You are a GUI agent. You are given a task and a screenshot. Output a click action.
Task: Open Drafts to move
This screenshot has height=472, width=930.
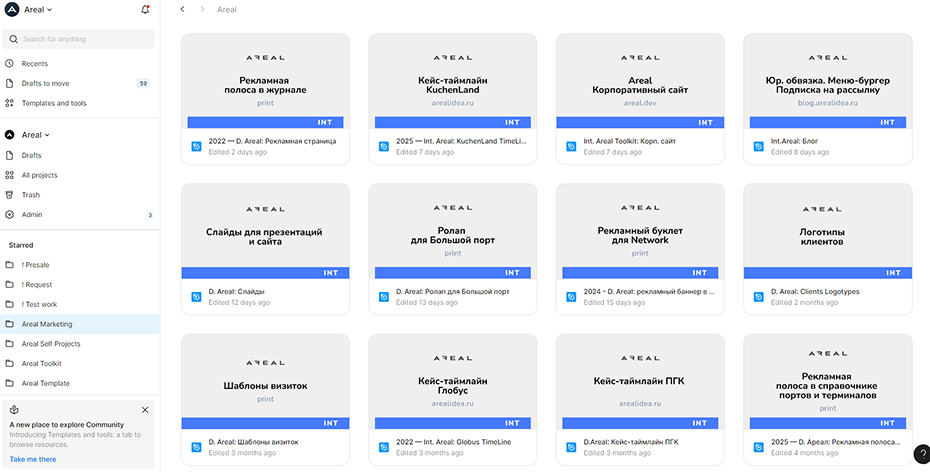point(45,84)
